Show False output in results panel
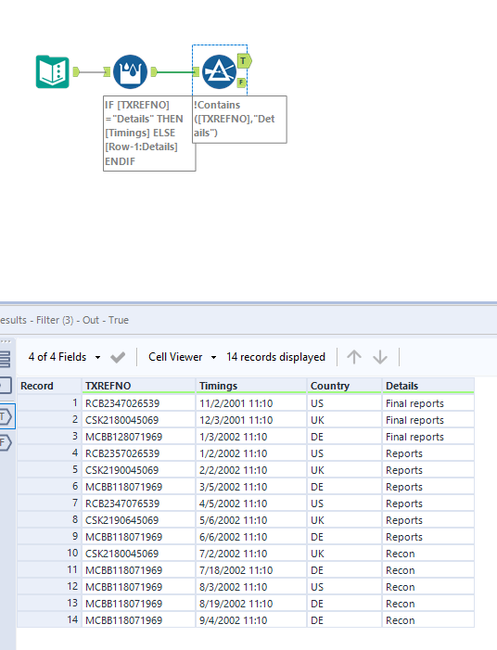The height and width of the screenshot is (650, 497). [6, 442]
